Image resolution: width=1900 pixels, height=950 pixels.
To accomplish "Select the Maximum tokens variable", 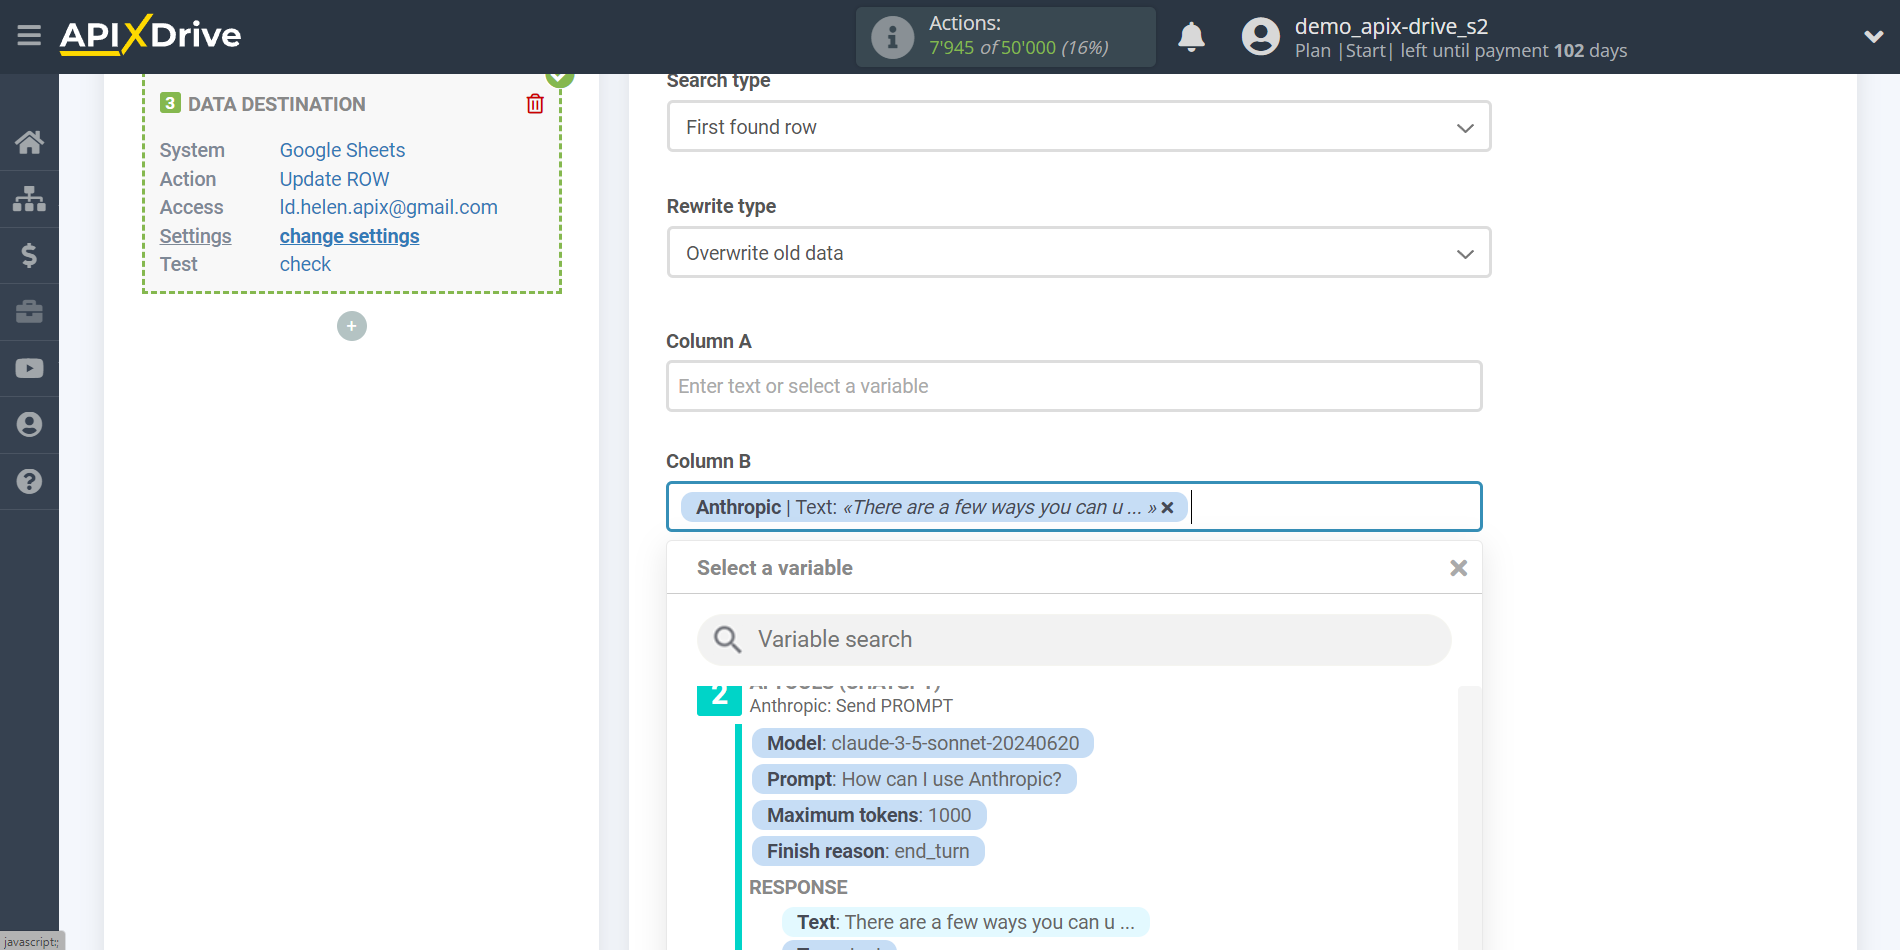I will pos(869,815).
